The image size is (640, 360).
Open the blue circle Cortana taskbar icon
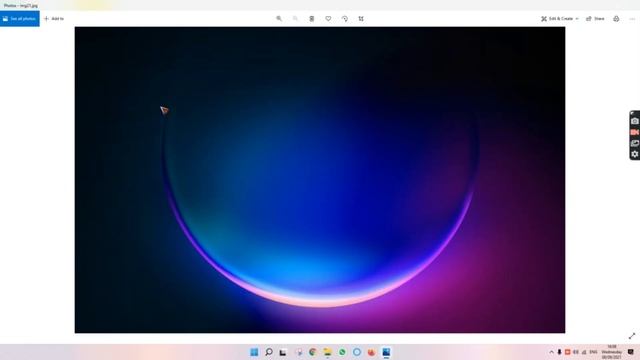[x=357, y=352]
